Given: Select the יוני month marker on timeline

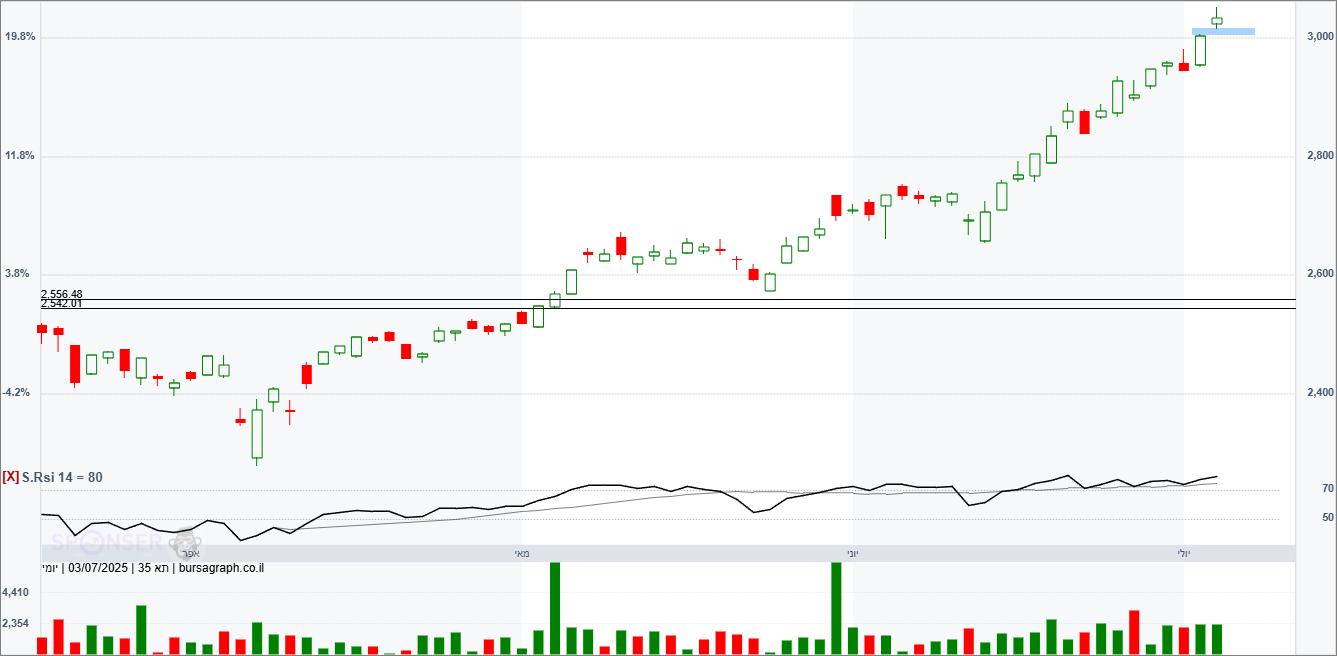Looking at the screenshot, I should pos(852,553).
